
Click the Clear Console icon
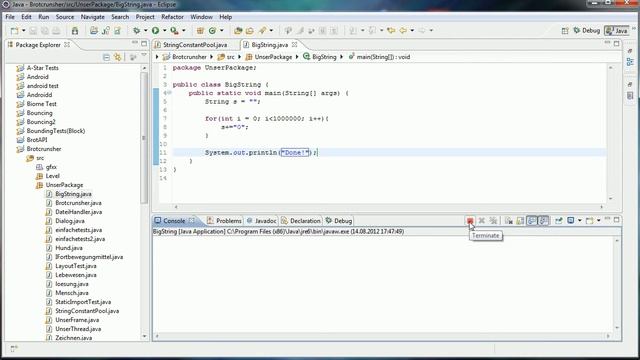click(x=509, y=220)
